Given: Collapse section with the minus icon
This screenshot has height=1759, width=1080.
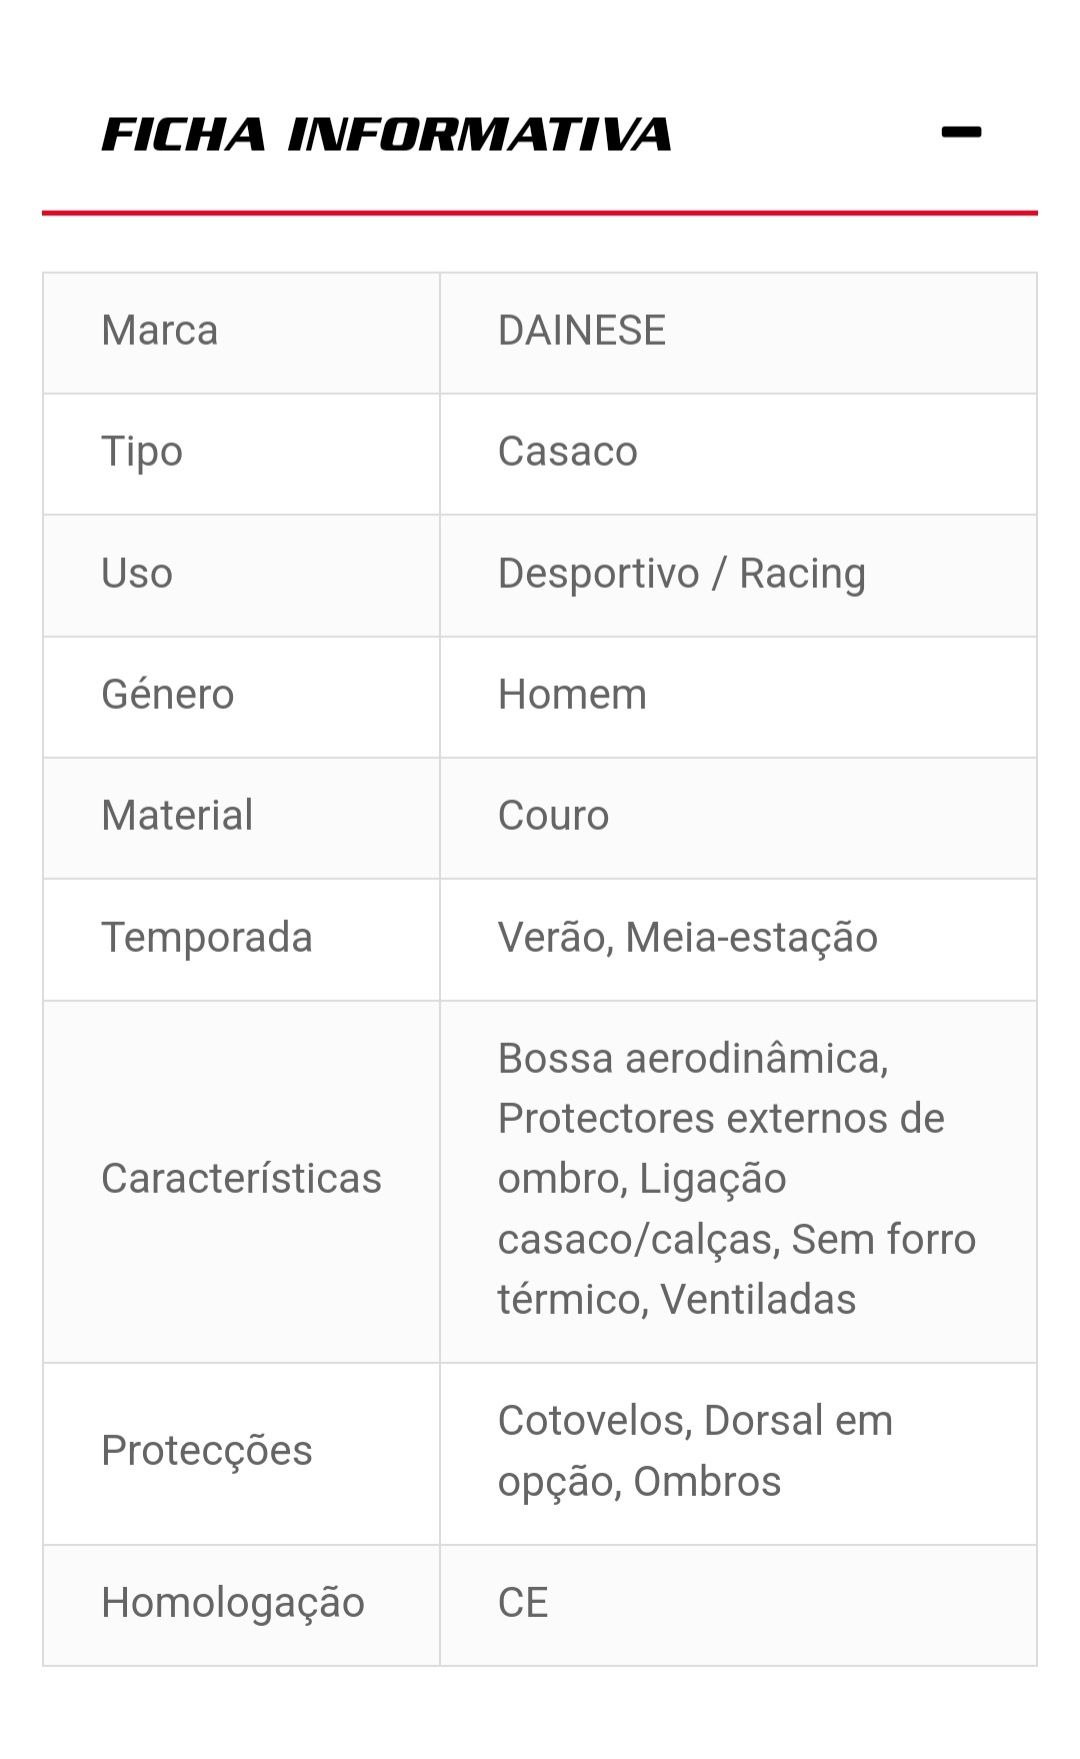Looking at the screenshot, I should pyautogui.click(x=961, y=132).
